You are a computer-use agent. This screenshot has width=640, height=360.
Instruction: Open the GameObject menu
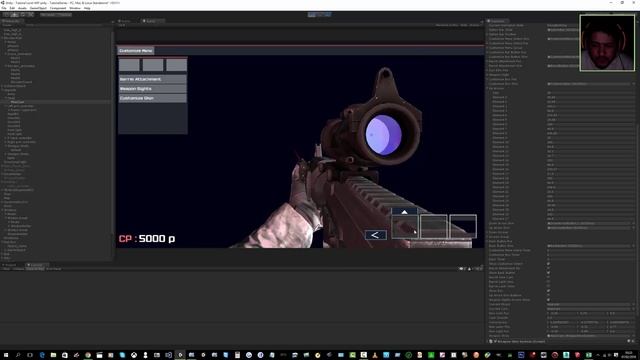(x=38, y=8)
